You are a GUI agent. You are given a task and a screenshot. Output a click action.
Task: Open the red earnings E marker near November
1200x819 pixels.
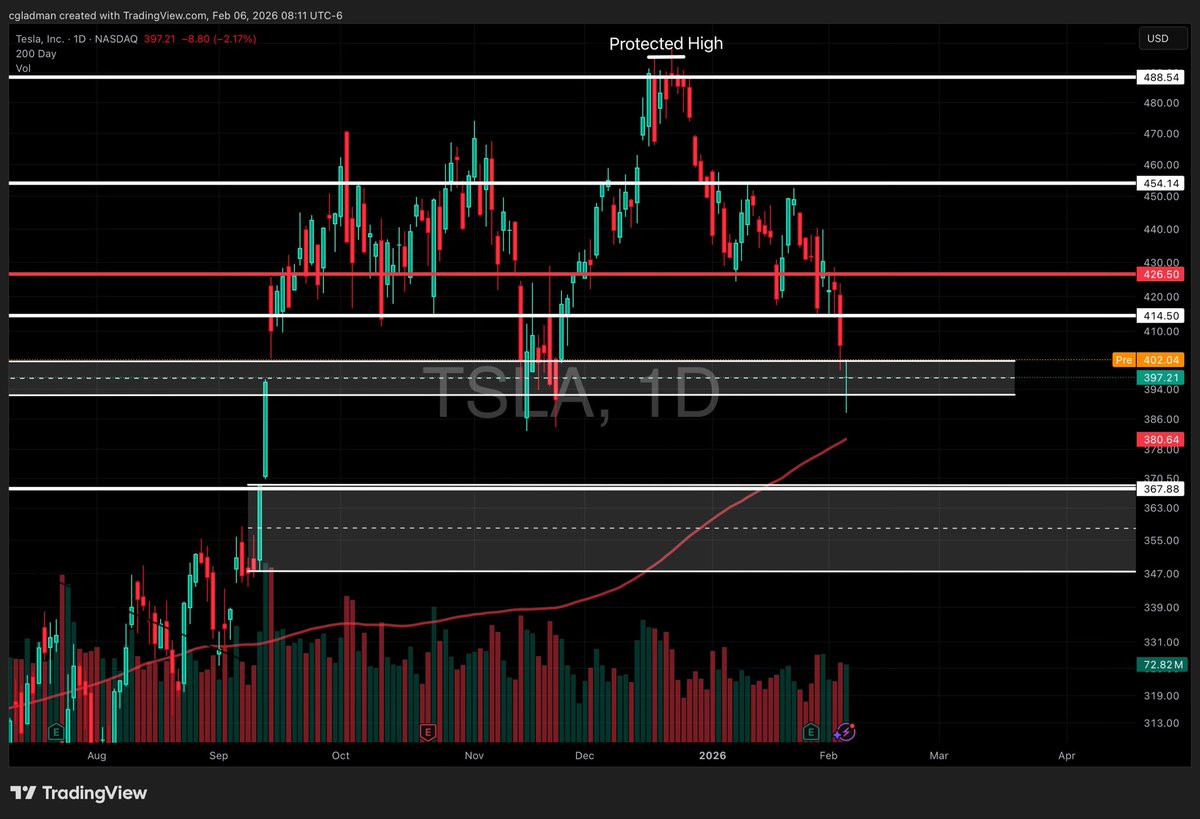(428, 733)
